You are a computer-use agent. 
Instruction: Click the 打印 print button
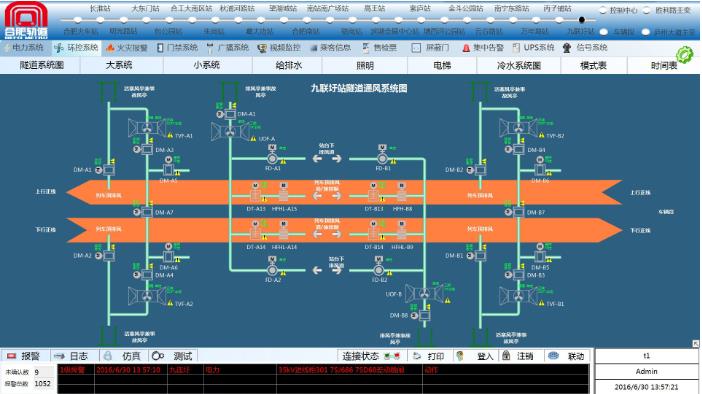point(429,356)
